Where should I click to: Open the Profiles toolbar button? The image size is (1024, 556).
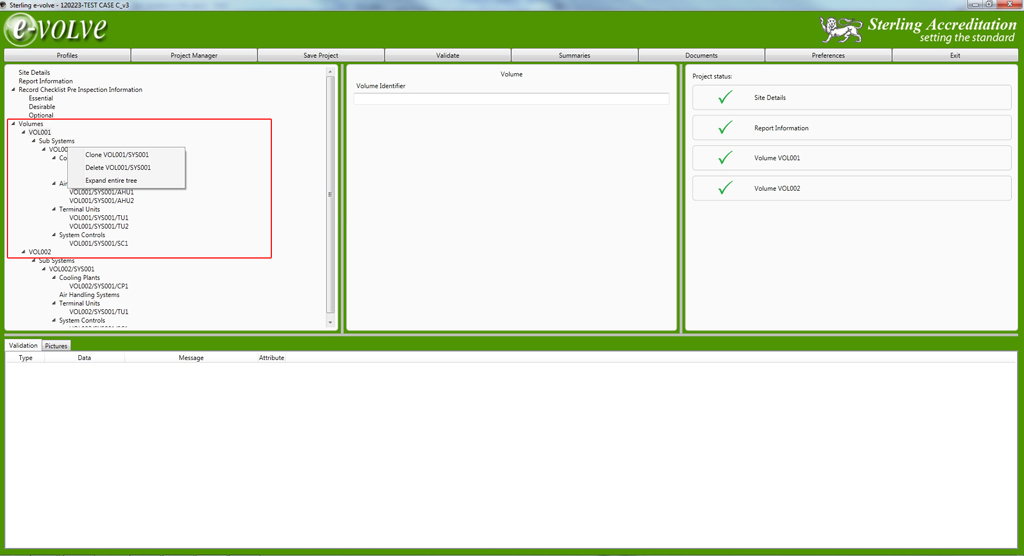point(67,56)
